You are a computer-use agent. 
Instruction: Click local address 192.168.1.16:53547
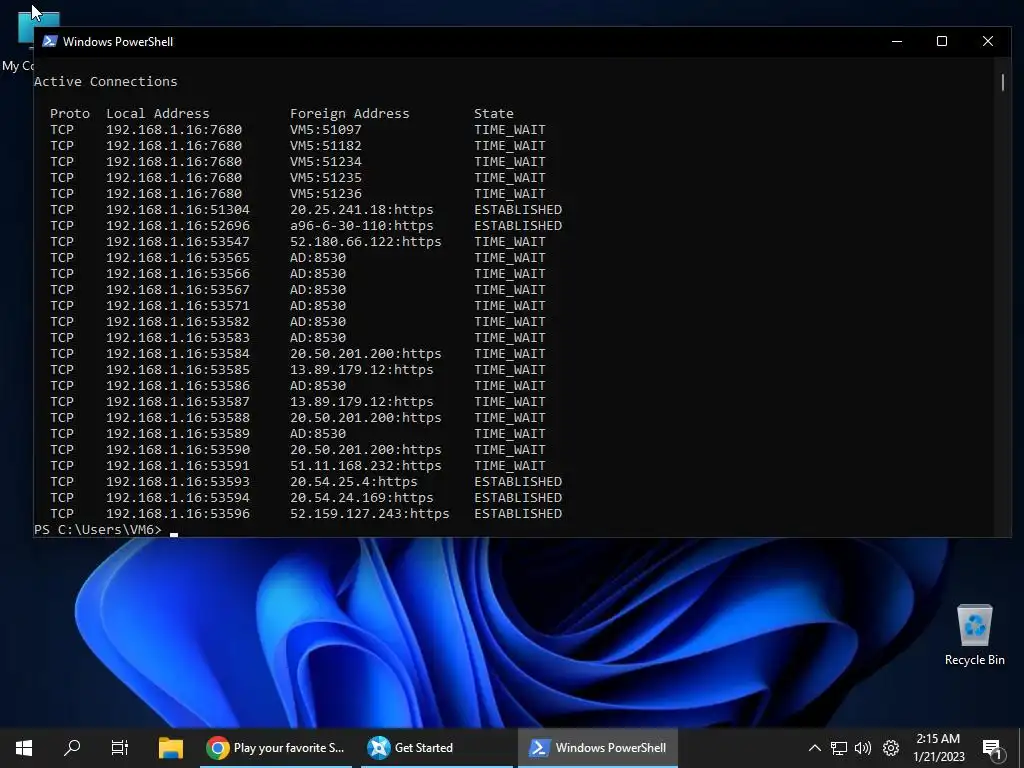[x=178, y=242]
